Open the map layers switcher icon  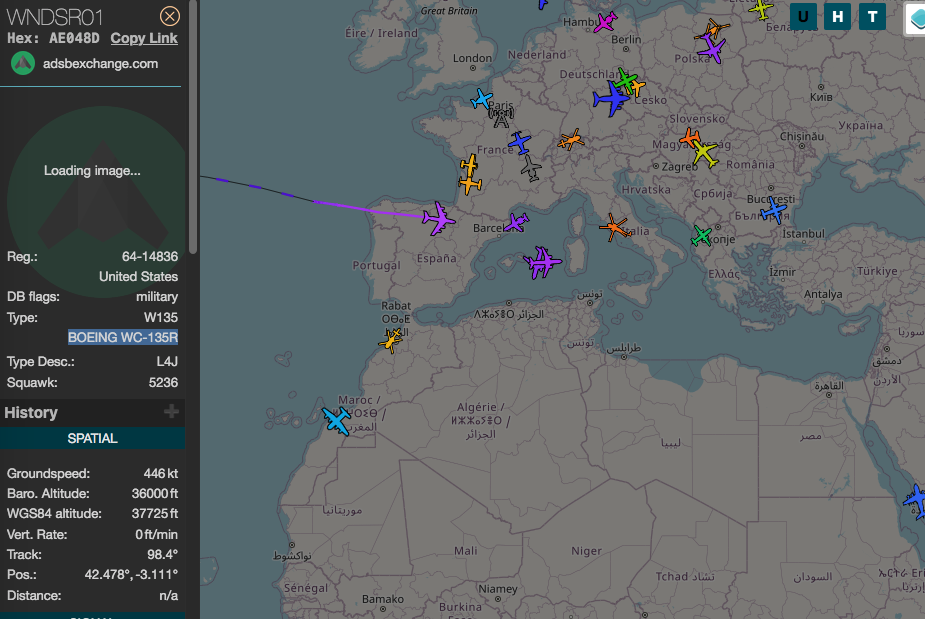pyautogui.click(x=916, y=18)
